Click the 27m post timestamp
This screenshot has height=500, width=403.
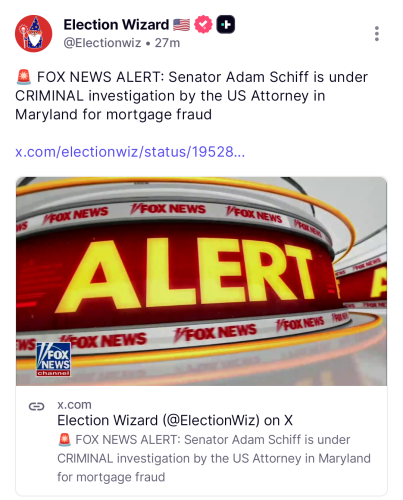point(167,43)
